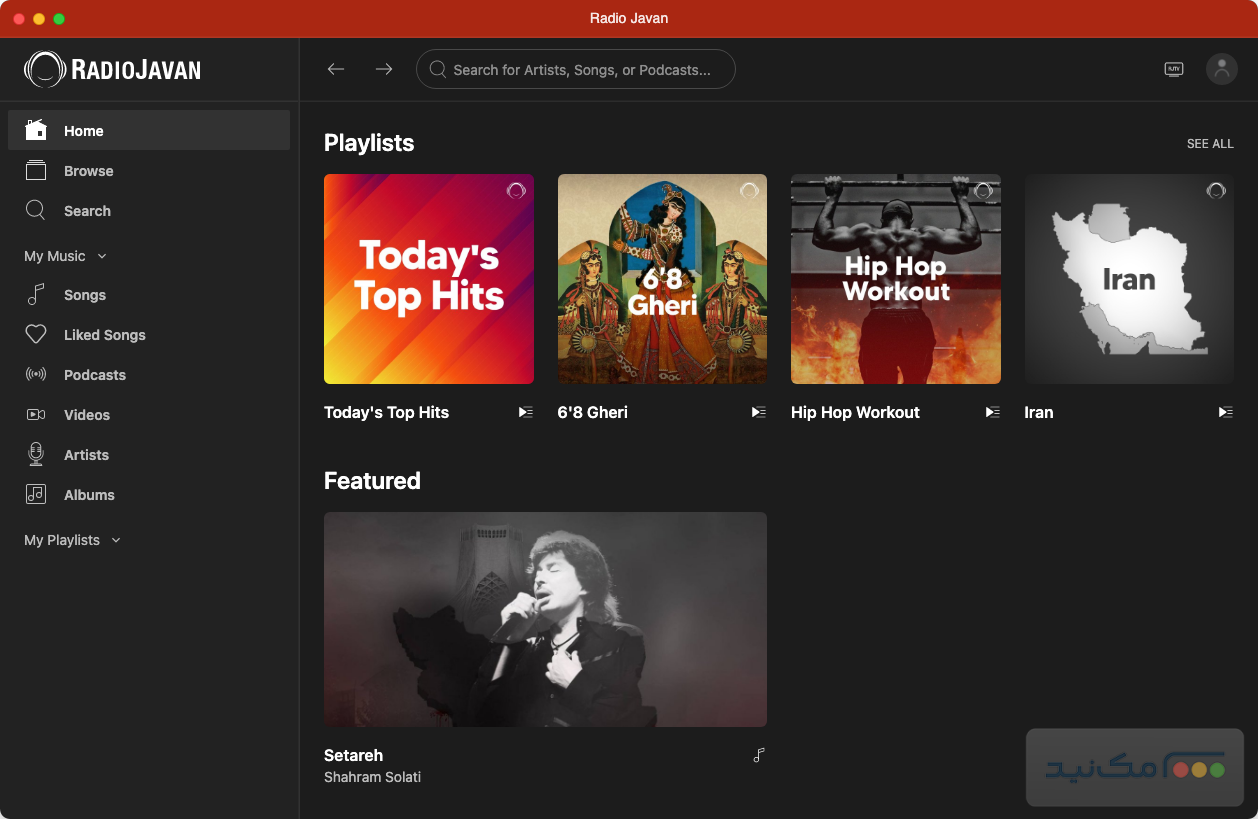Screen dimensions: 1258x819
Task: Click the magnifier icon in search field
Action: pos(437,70)
